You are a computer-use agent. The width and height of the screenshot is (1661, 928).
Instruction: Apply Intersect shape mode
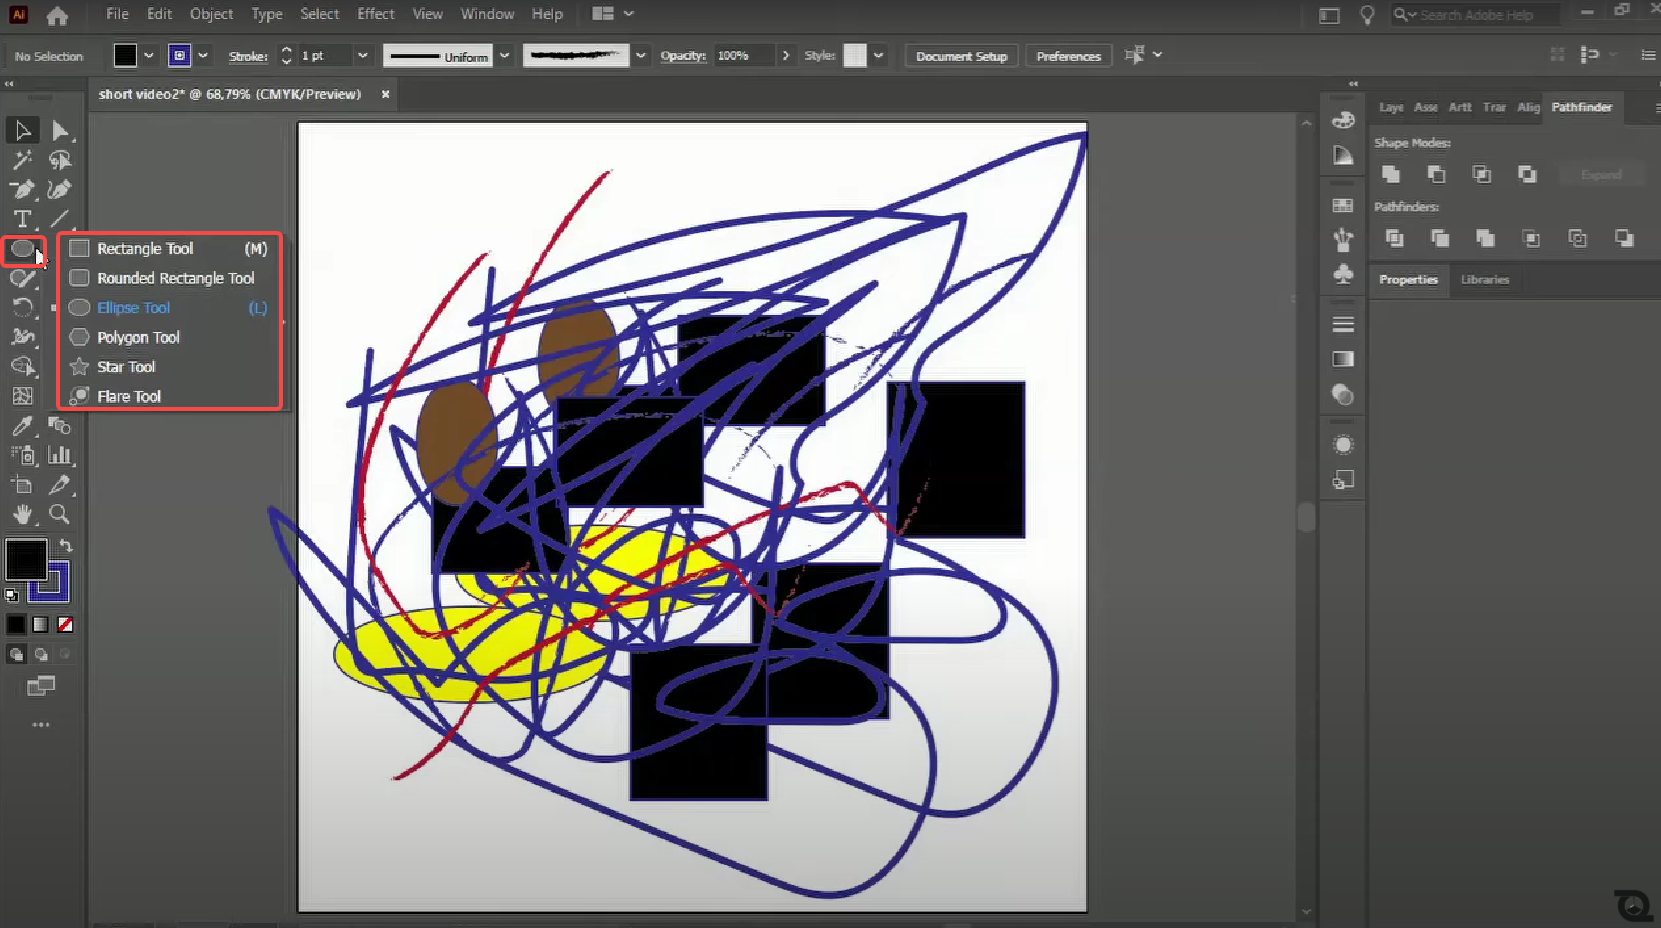pos(1482,174)
